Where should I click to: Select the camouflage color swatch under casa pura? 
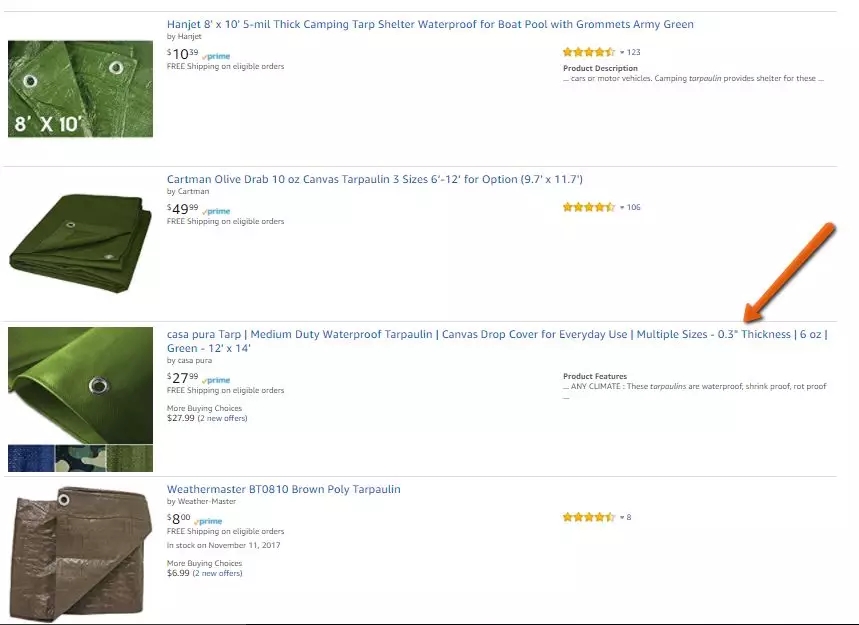click(81, 458)
